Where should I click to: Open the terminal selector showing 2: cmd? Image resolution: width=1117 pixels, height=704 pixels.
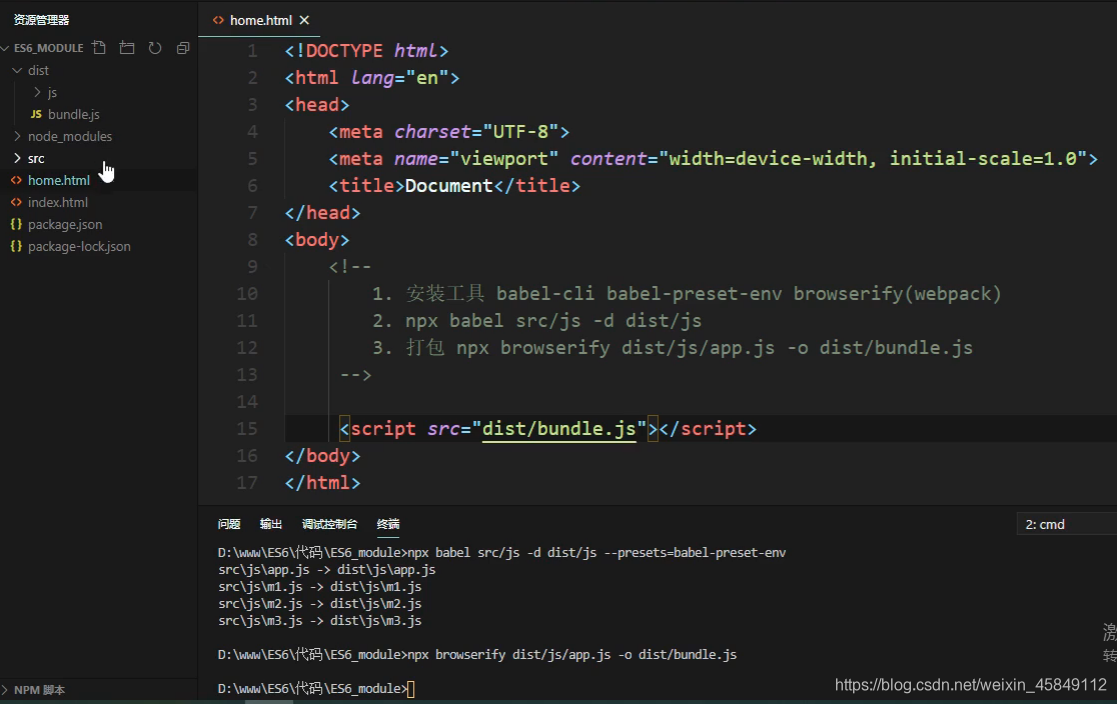pyautogui.click(x=1066, y=524)
